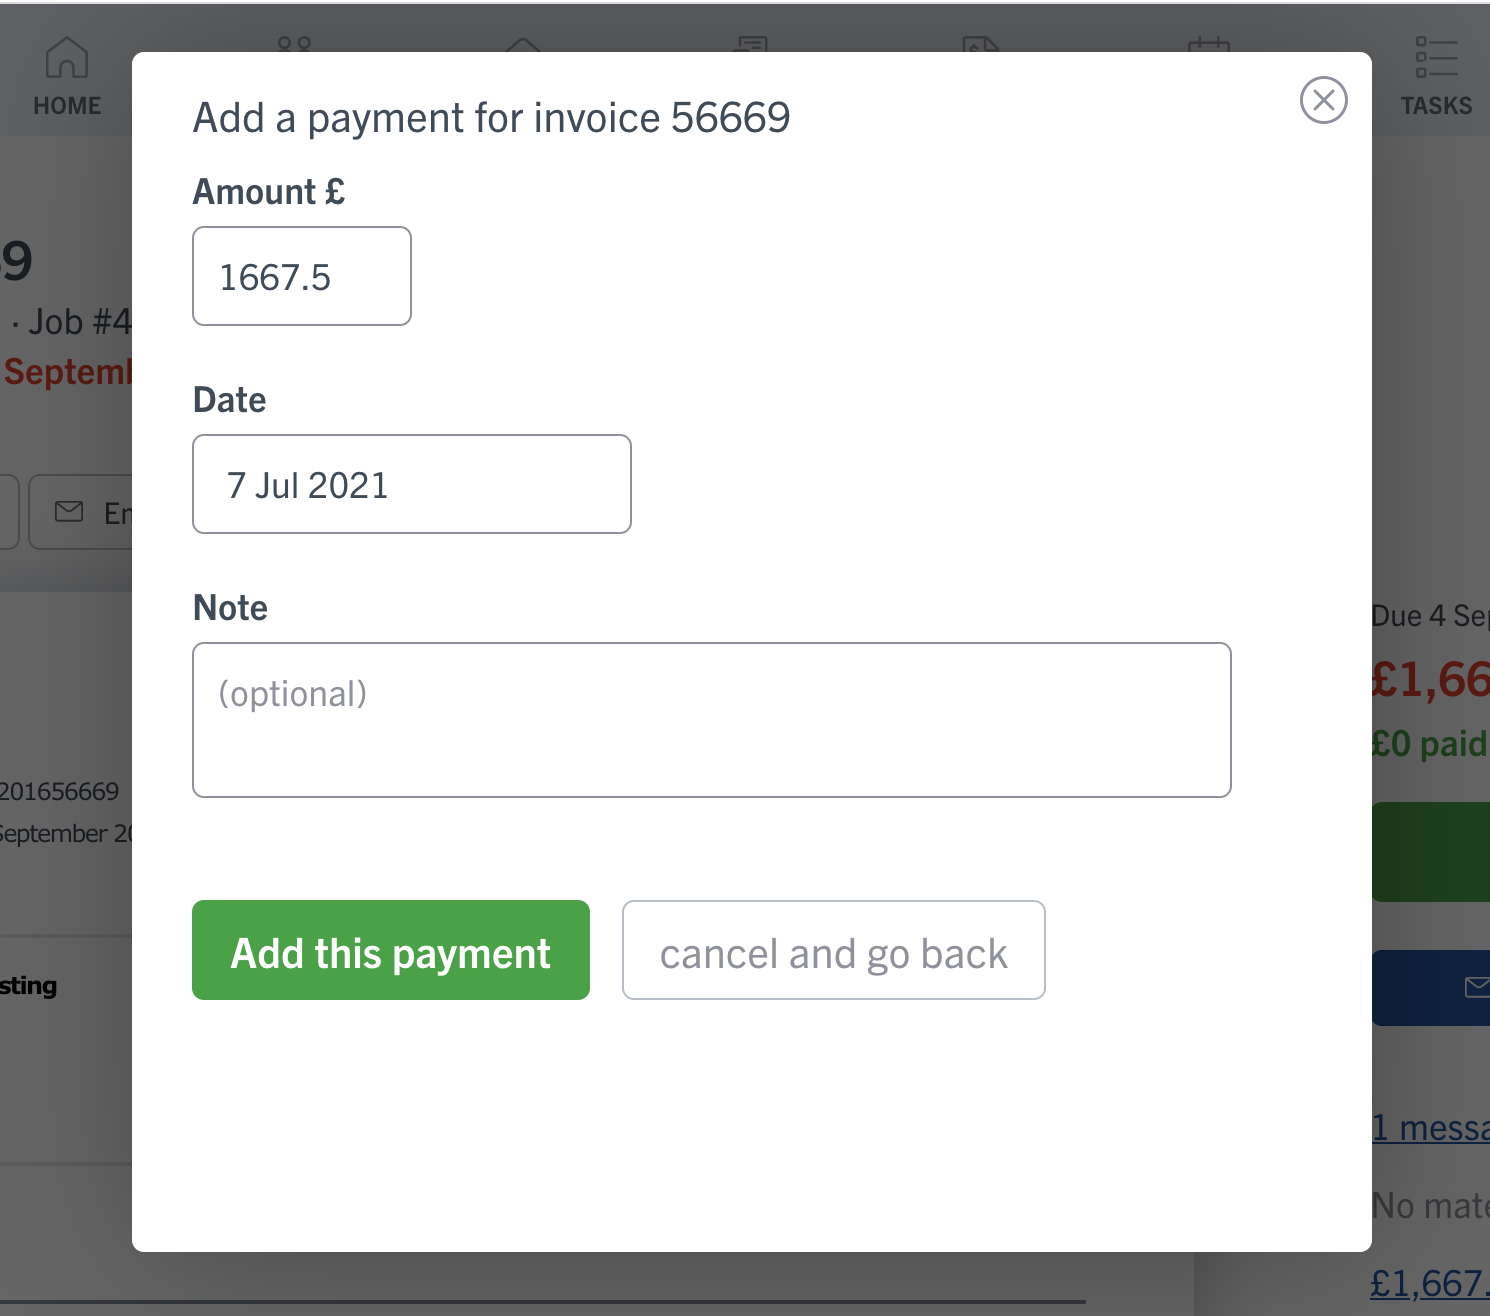Image resolution: width=1490 pixels, height=1316 pixels.
Task: Open the date picker showing 7 Jul 2021
Action: click(411, 484)
